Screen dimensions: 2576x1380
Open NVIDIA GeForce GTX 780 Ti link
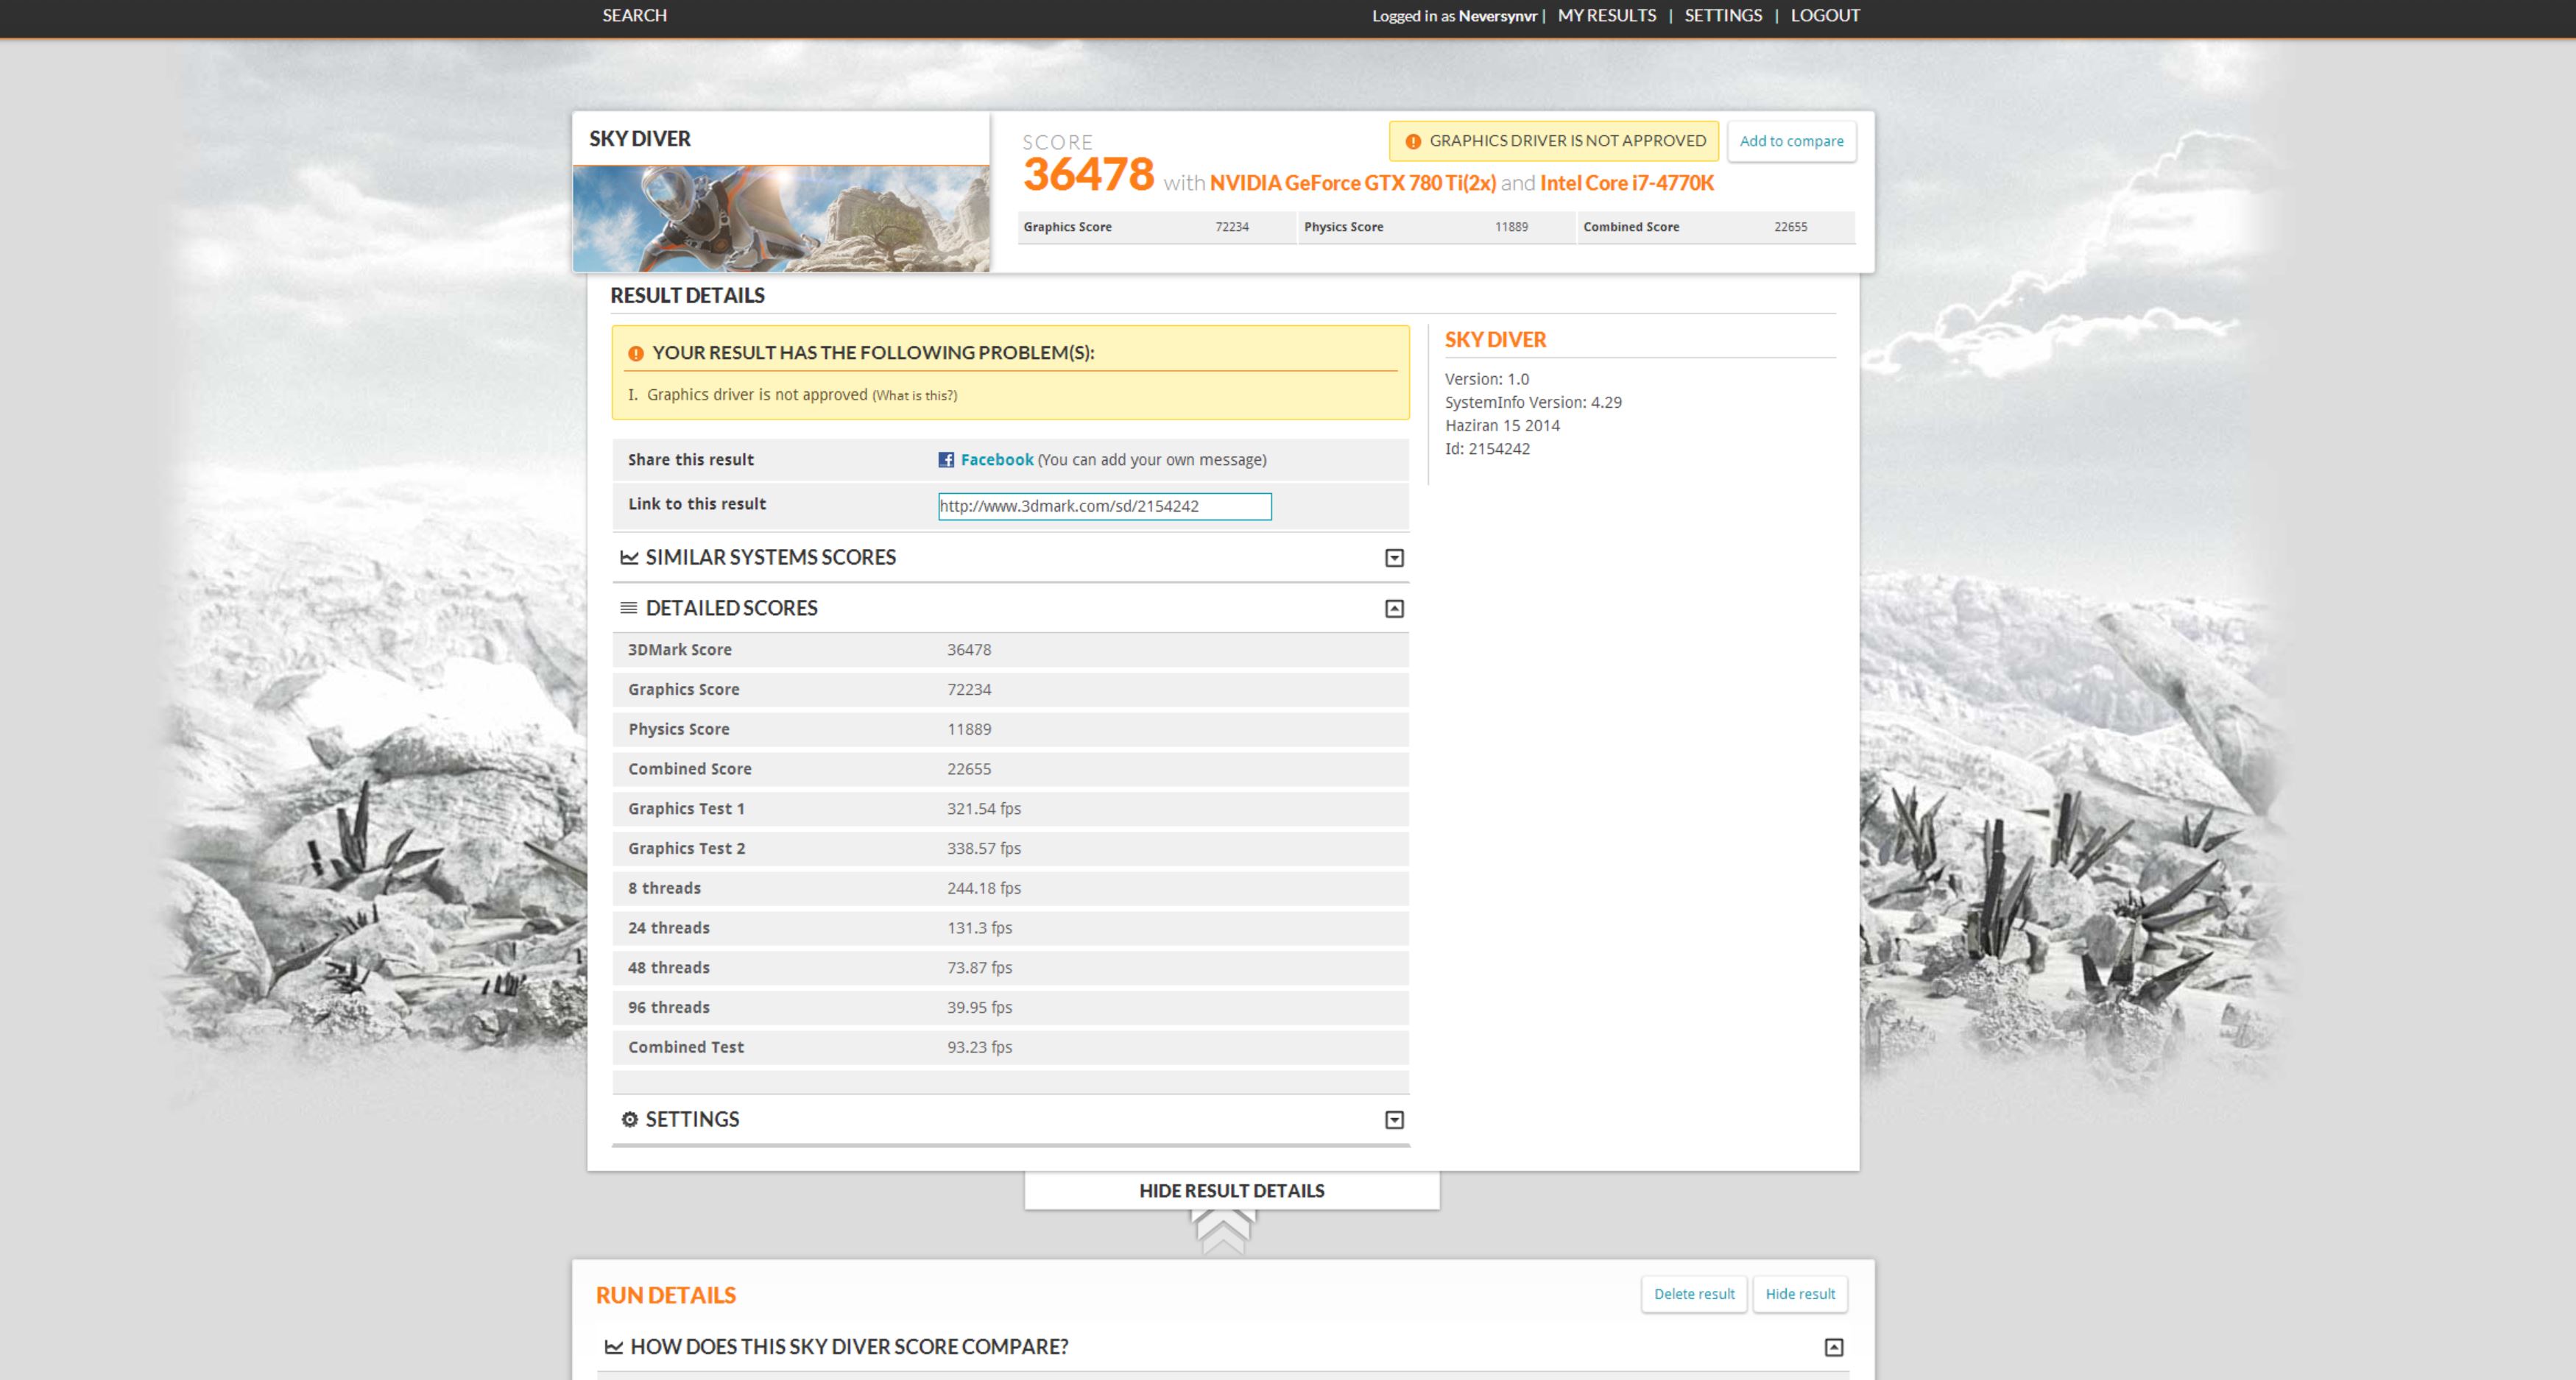(x=1352, y=183)
